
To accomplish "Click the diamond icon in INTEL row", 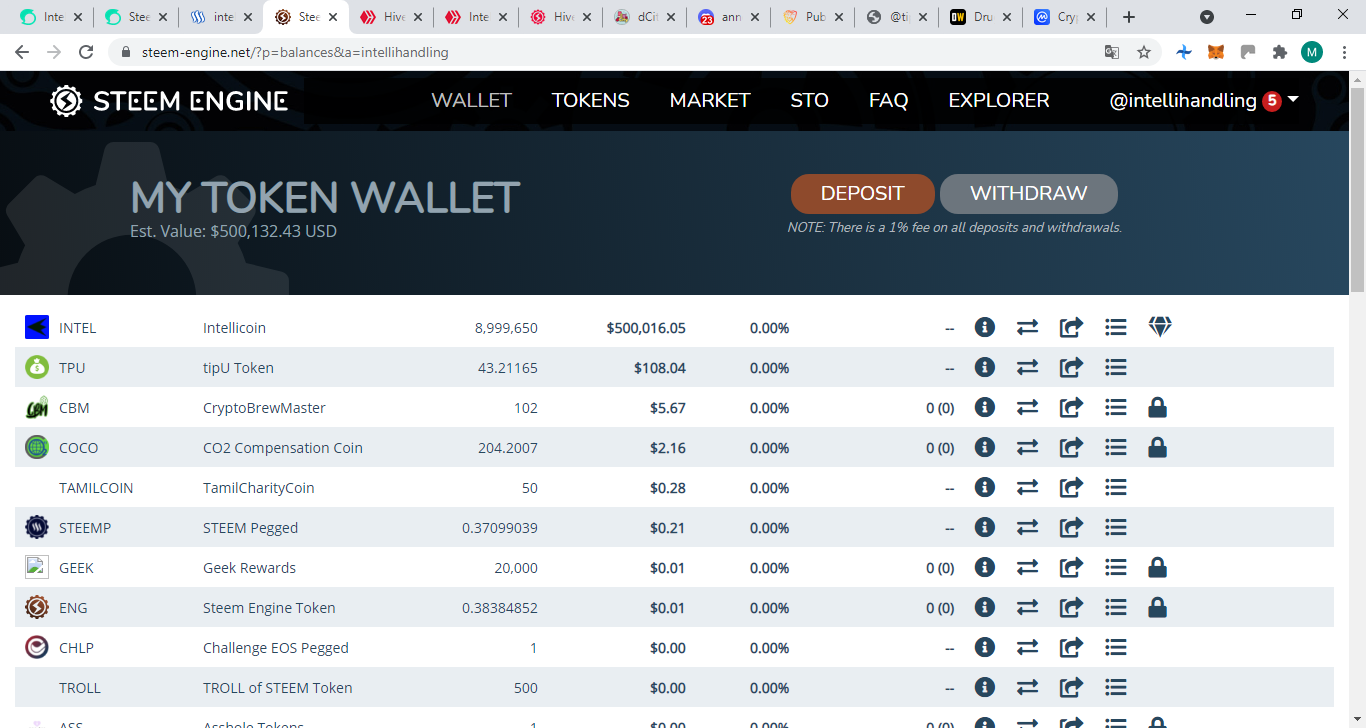I will click(1159, 327).
